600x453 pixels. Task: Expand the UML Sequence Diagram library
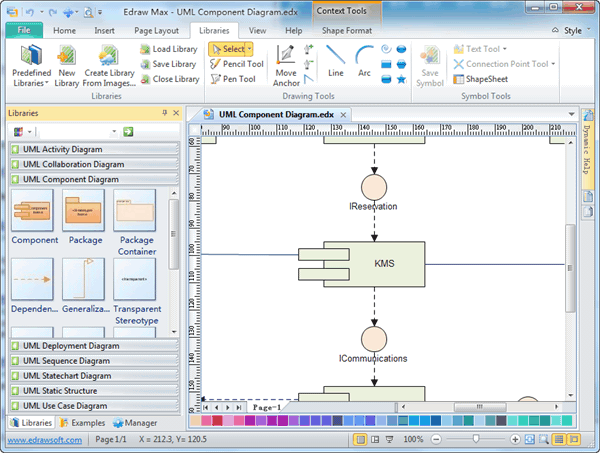tap(66, 361)
